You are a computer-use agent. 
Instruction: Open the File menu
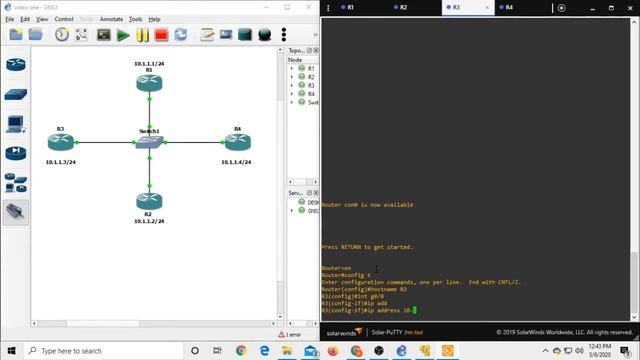(x=10, y=19)
